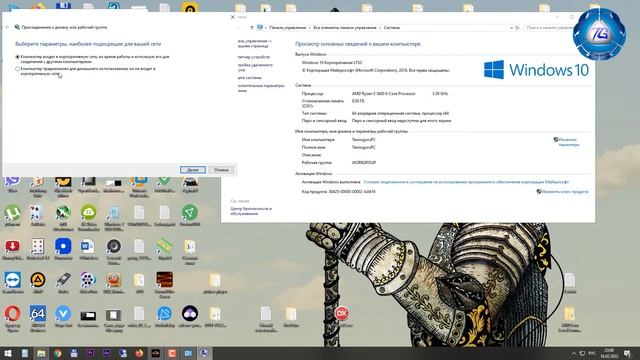
Task: Open Chrome from the taskbar
Action: tap(58, 353)
